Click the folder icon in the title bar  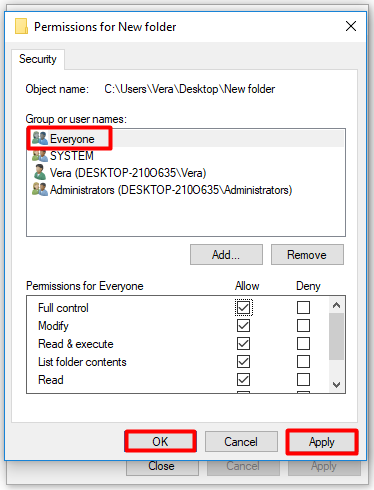(21, 26)
